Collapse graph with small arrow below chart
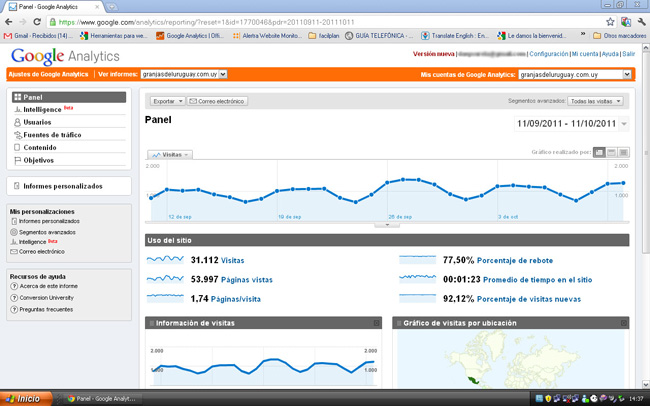The height and width of the screenshot is (406, 650). pyautogui.click(x=387, y=225)
